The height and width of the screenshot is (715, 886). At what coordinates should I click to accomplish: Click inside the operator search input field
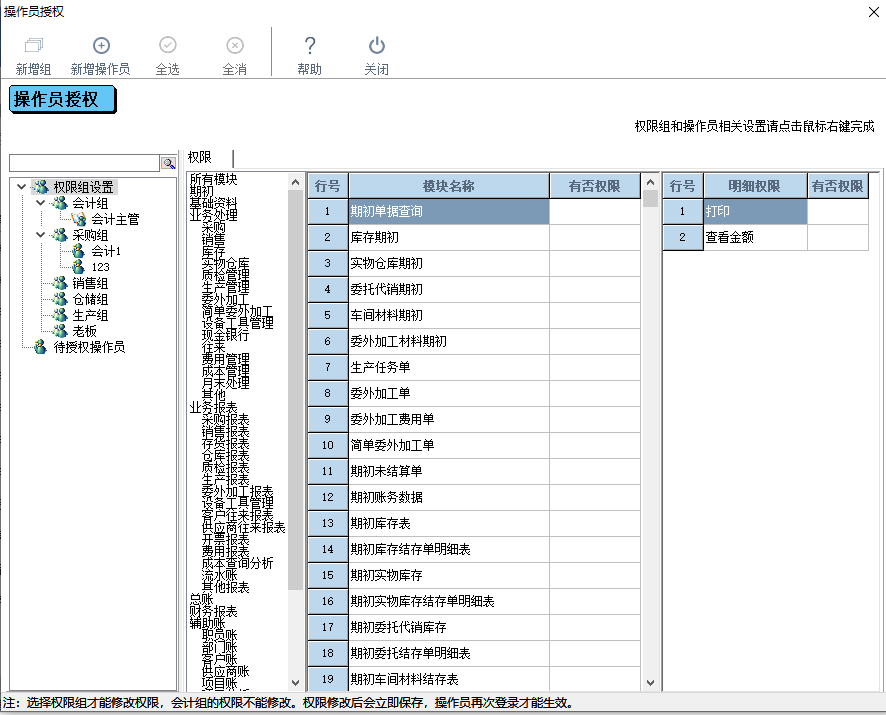[84, 163]
